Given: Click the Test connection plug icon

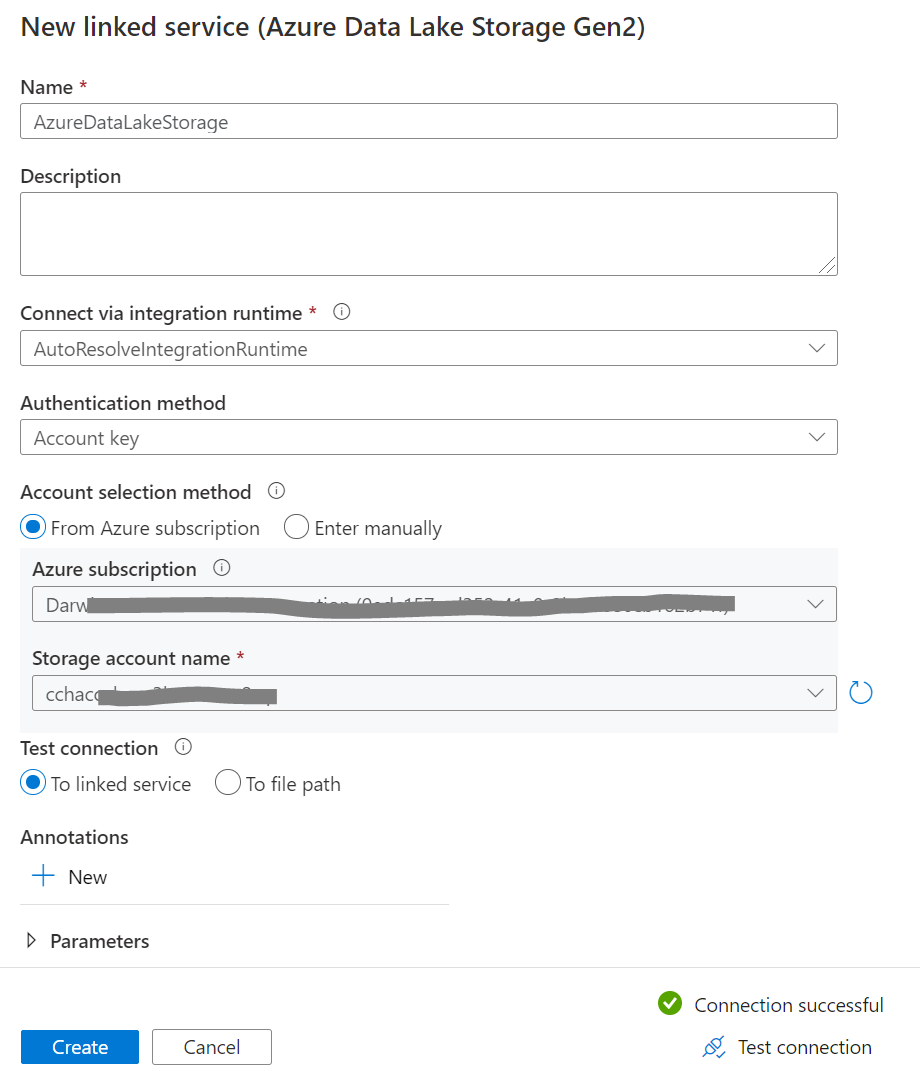Looking at the screenshot, I should point(713,1047).
